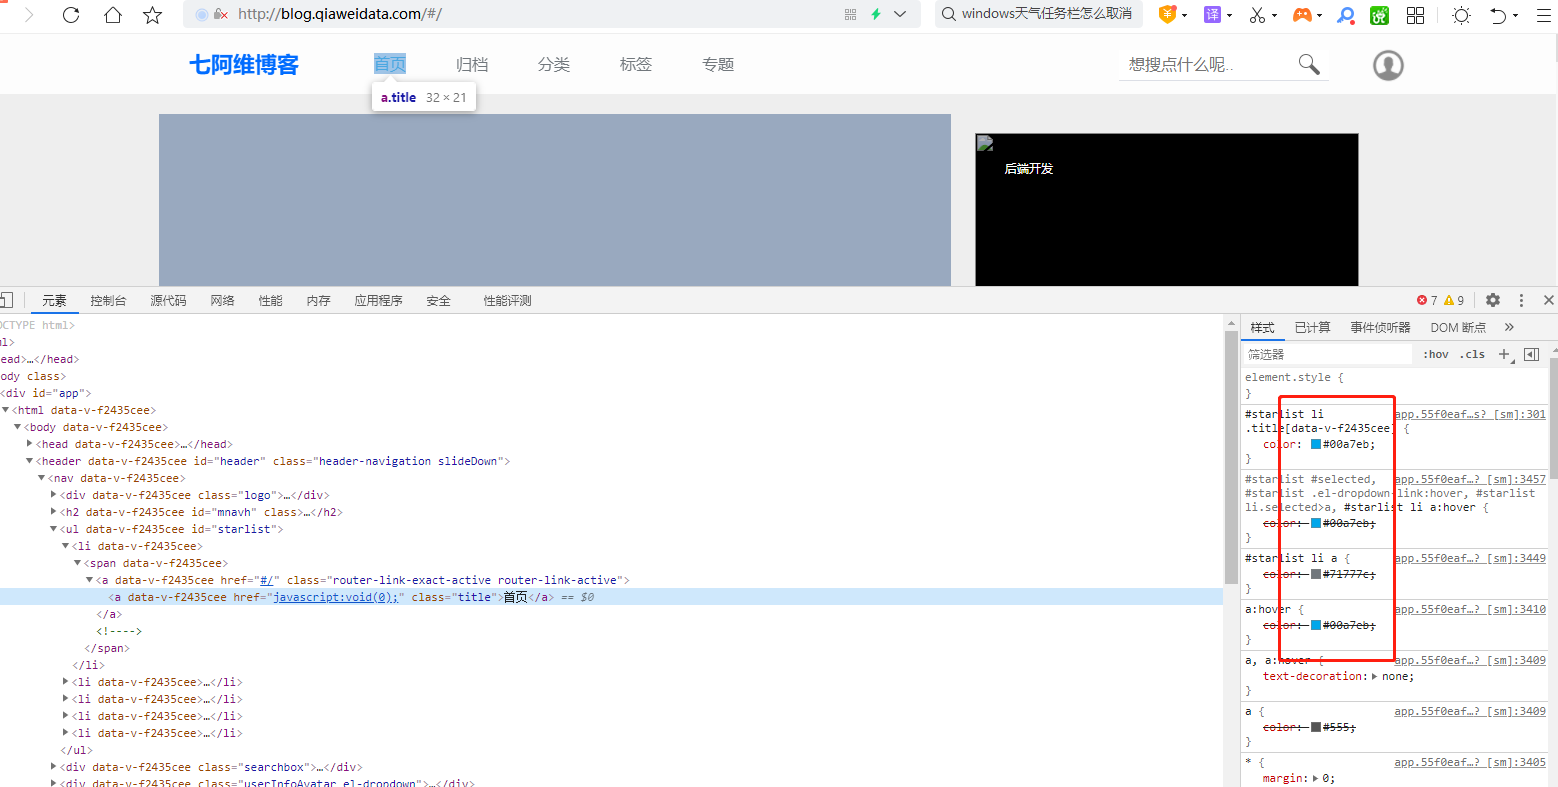Expand the div class="logo" node
Image resolution: width=1558 pixels, height=787 pixels.
pos(54,495)
